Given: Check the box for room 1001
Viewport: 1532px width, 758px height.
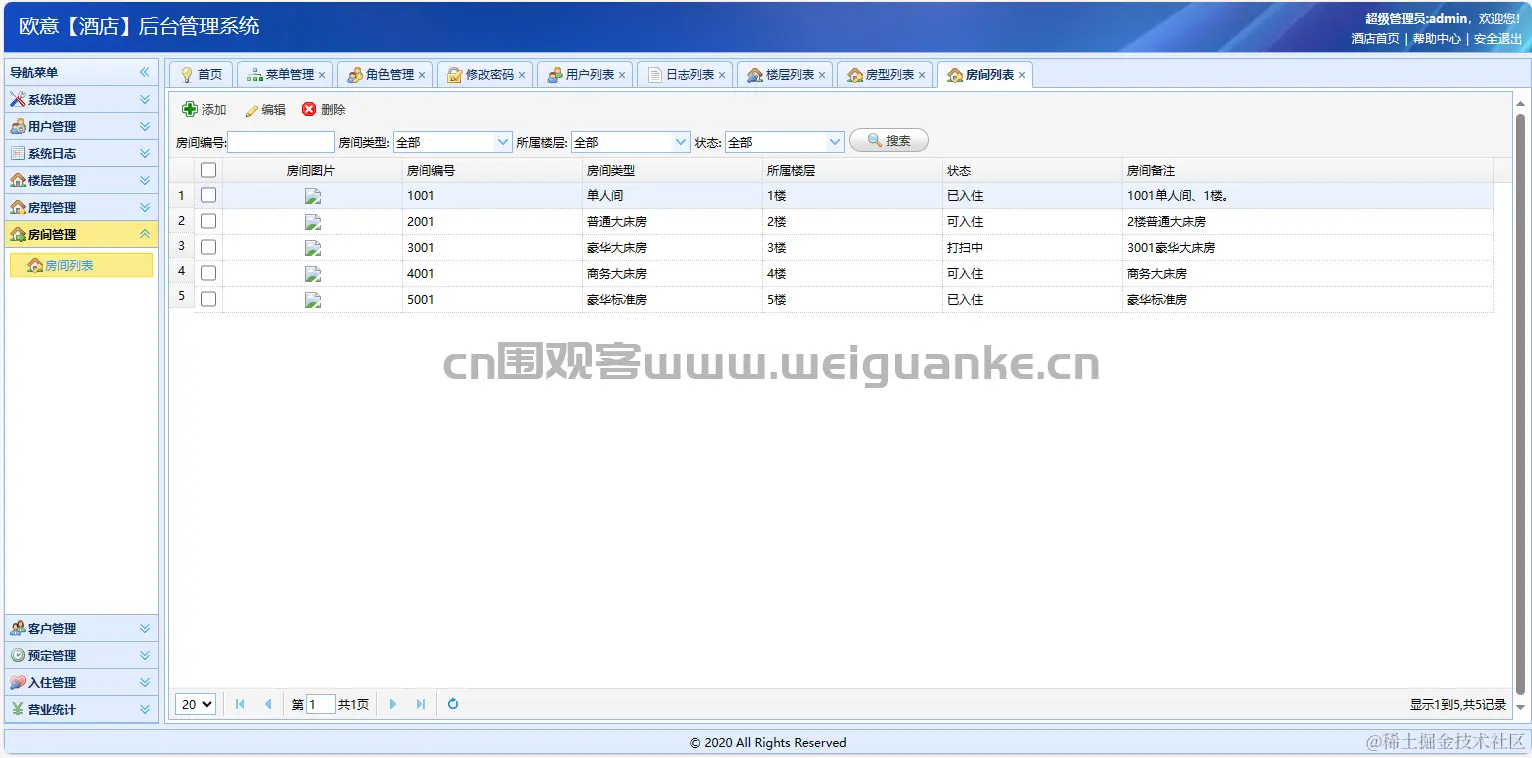Looking at the screenshot, I should (x=208, y=195).
